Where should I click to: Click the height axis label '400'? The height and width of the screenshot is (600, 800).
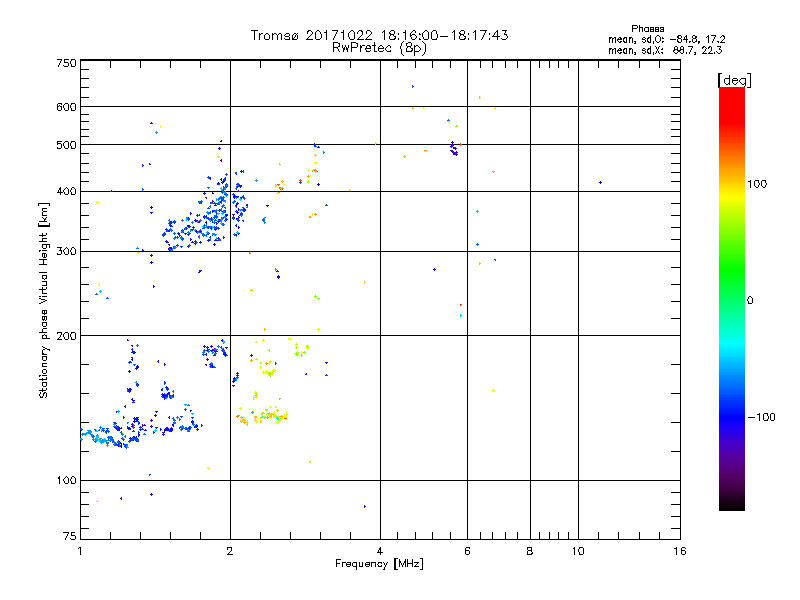(66, 191)
